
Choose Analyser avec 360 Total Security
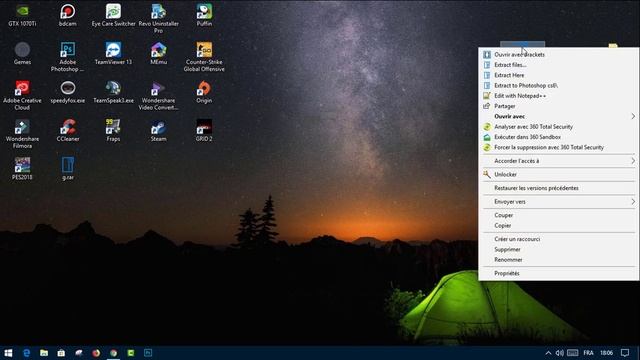tap(558, 127)
